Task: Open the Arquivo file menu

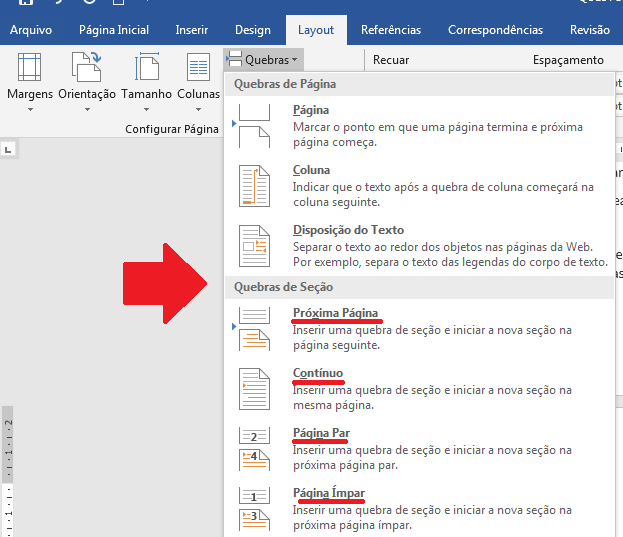Action: (x=31, y=30)
